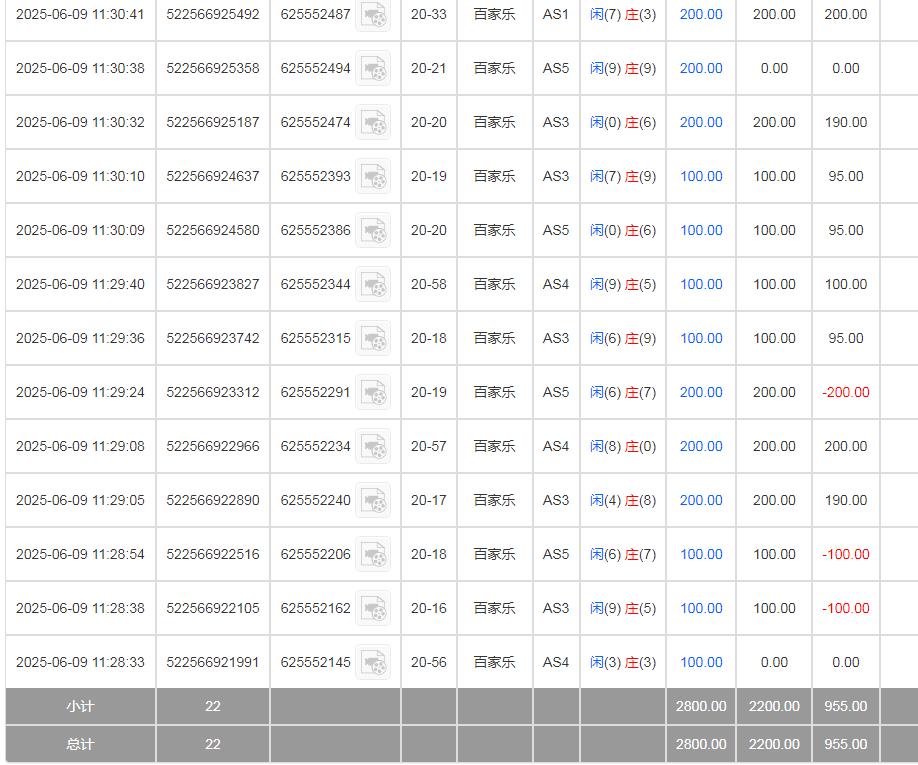The width and height of the screenshot is (918, 765).
Task: Select order number 522566922966 cell
Action: 213,447
